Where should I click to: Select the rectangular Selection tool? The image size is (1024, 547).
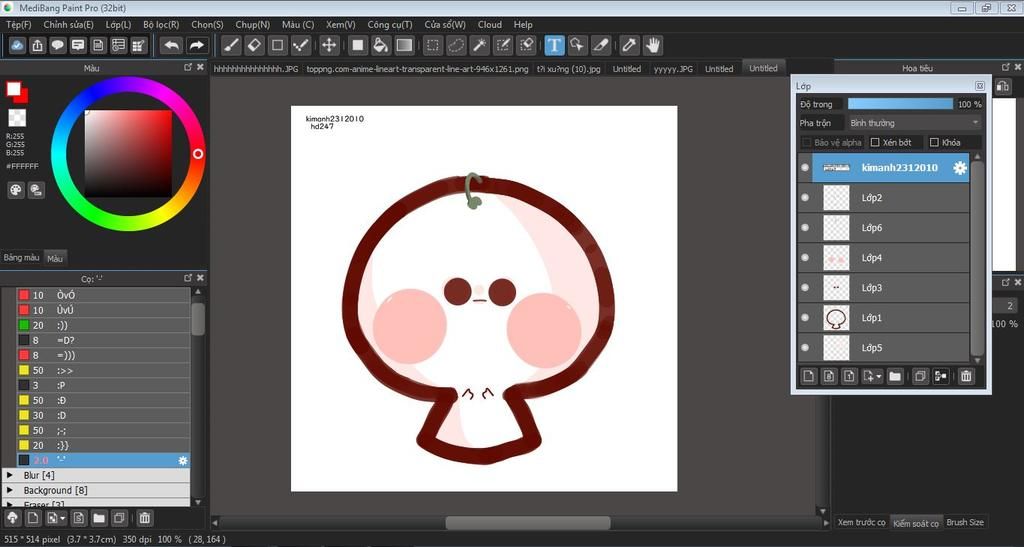point(432,45)
